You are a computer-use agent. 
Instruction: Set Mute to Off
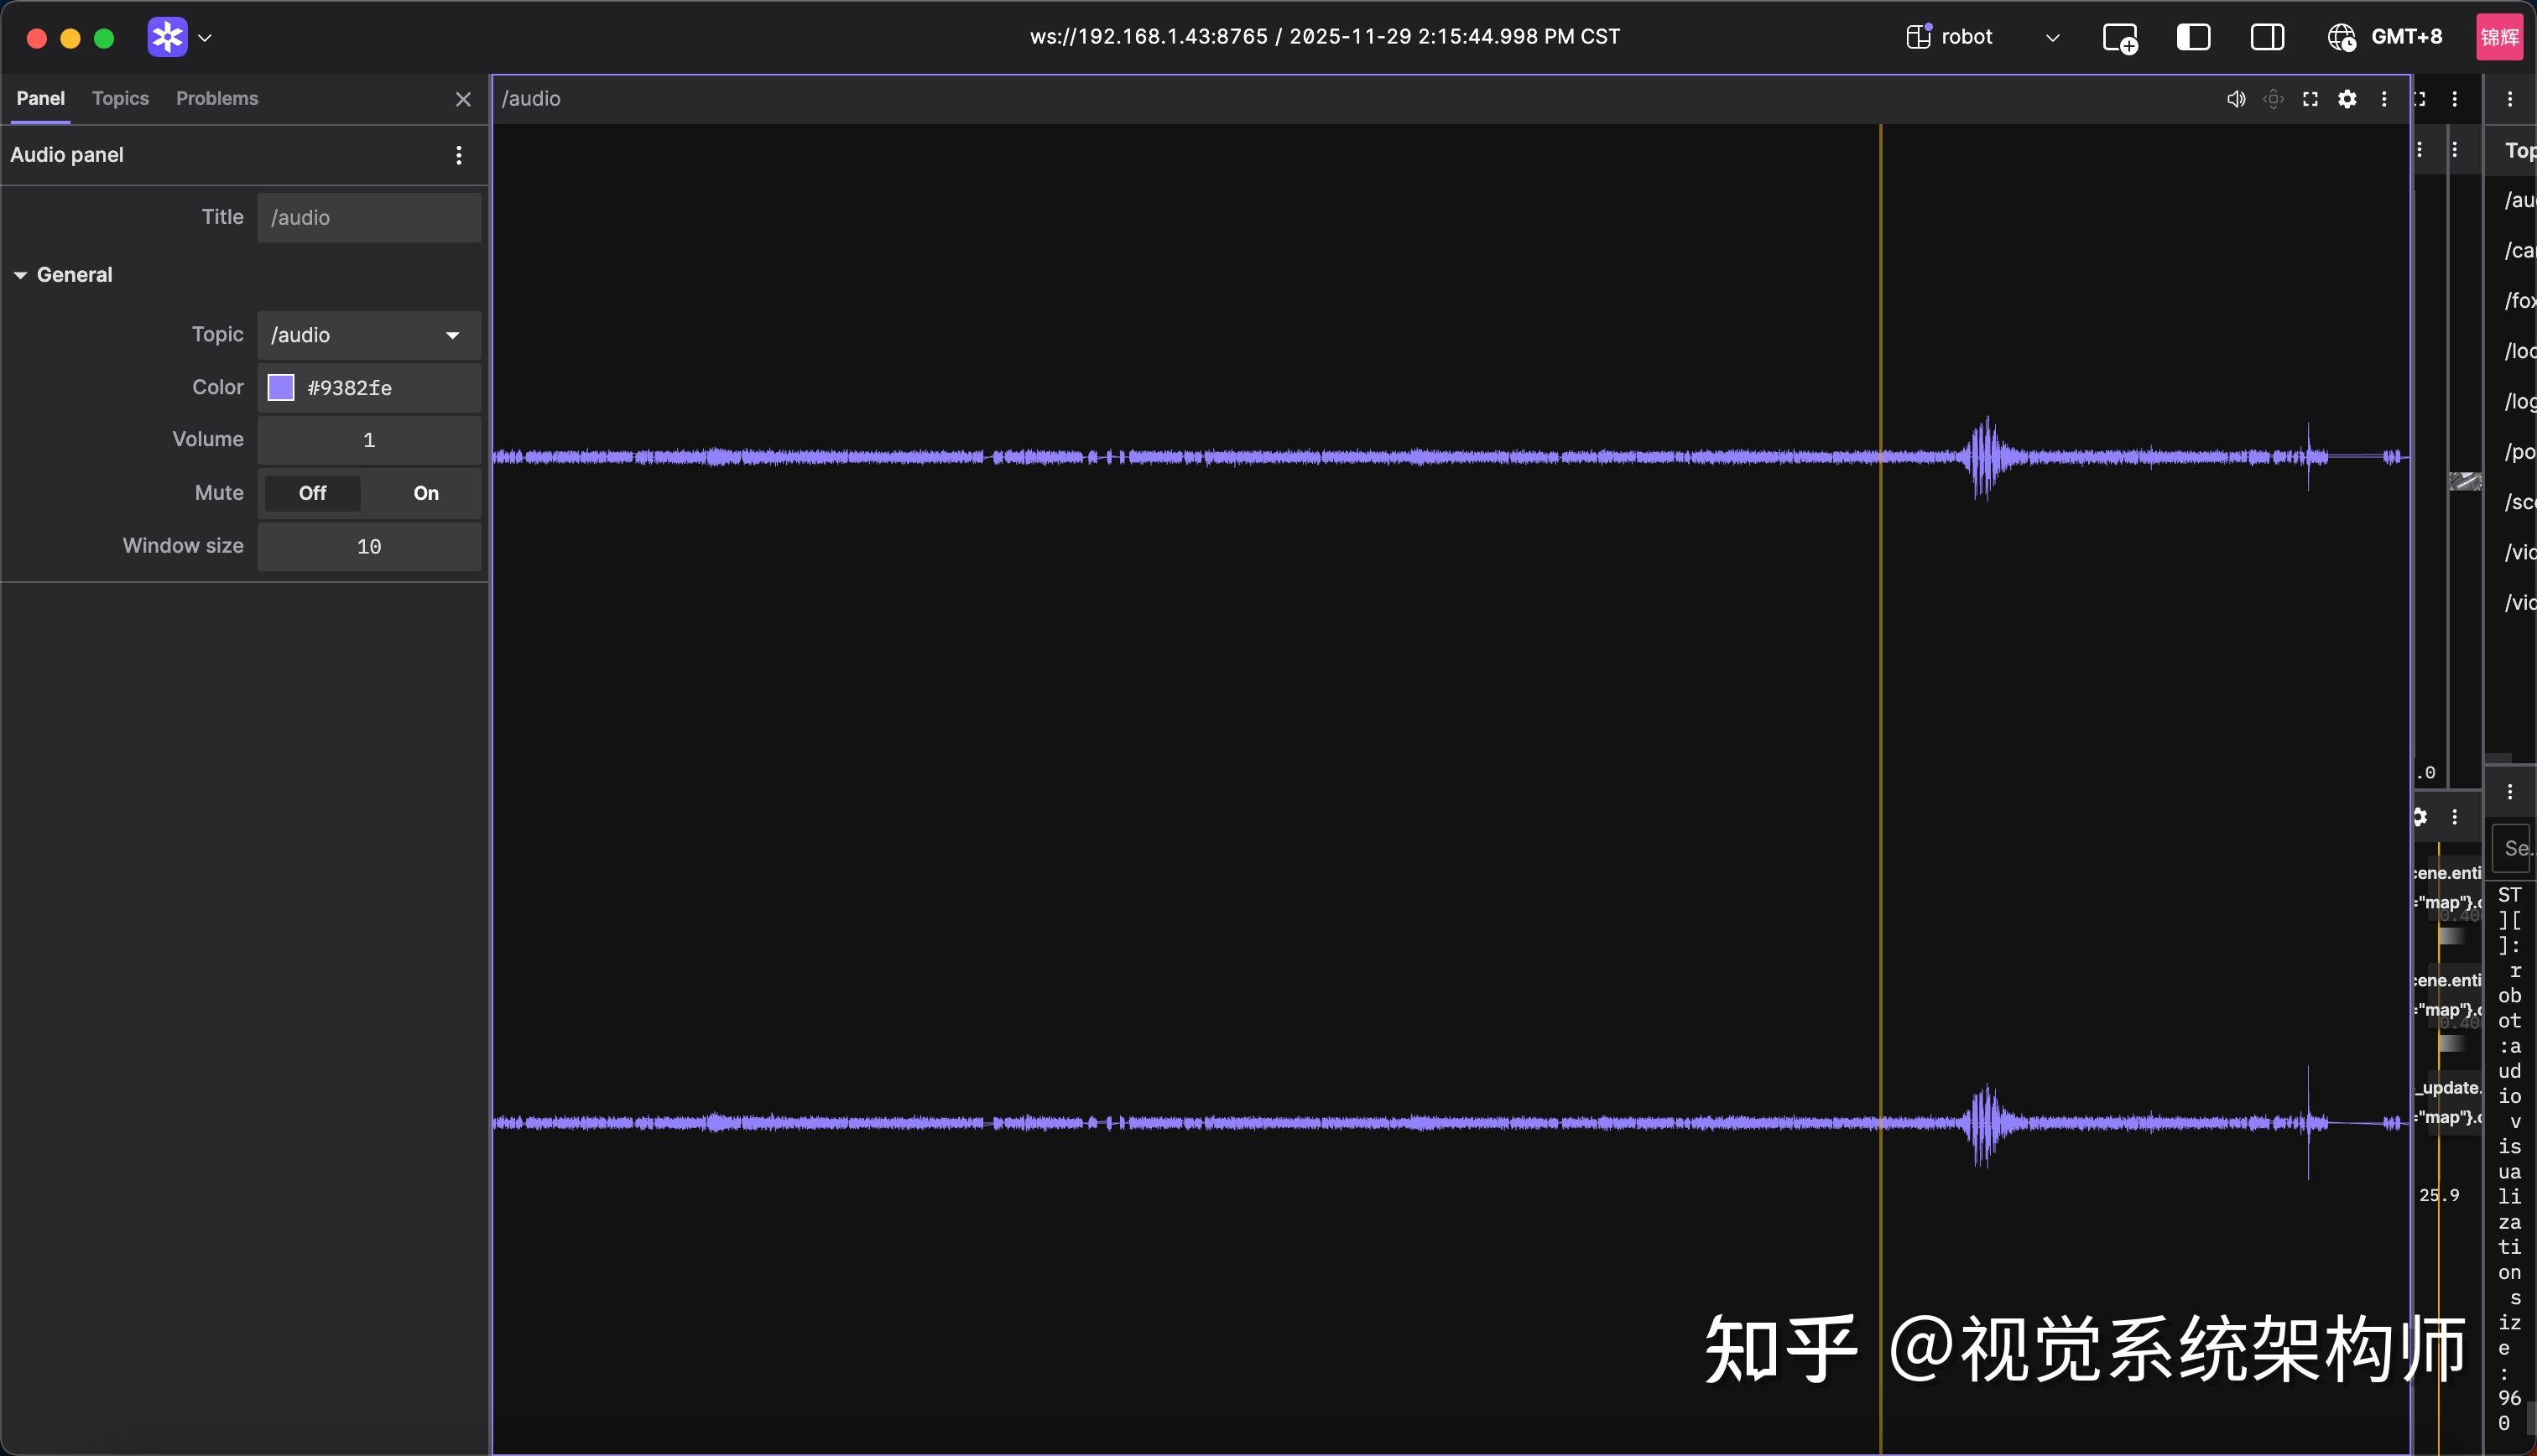pyautogui.click(x=311, y=492)
